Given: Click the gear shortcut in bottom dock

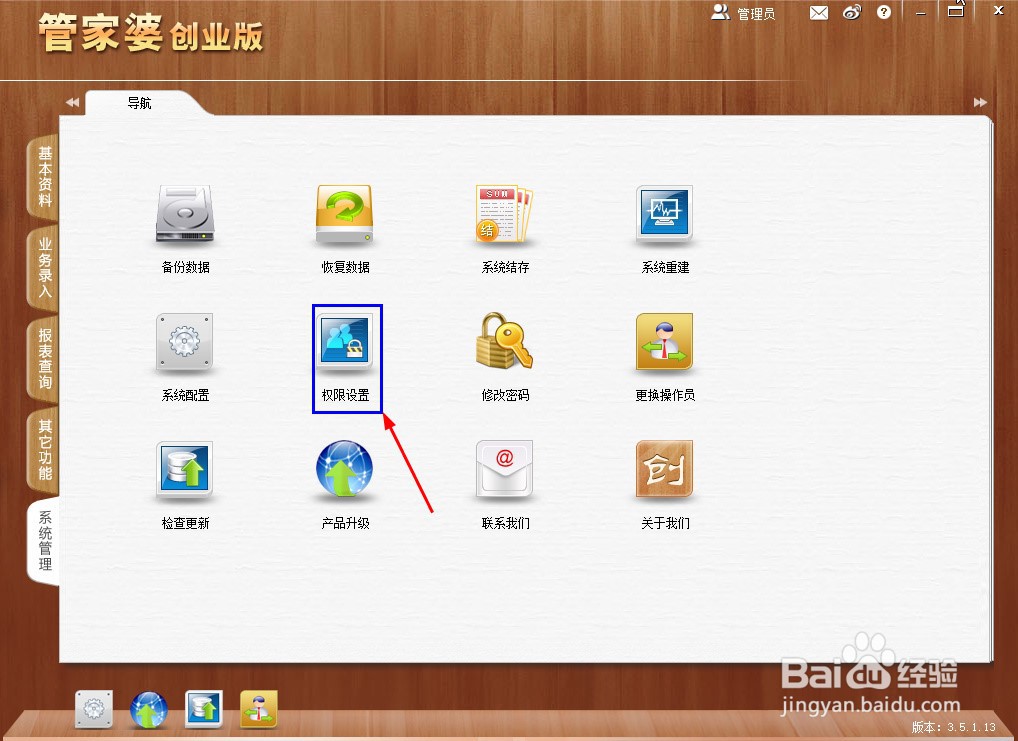Looking at the screenshot, I should coord(94,709).
